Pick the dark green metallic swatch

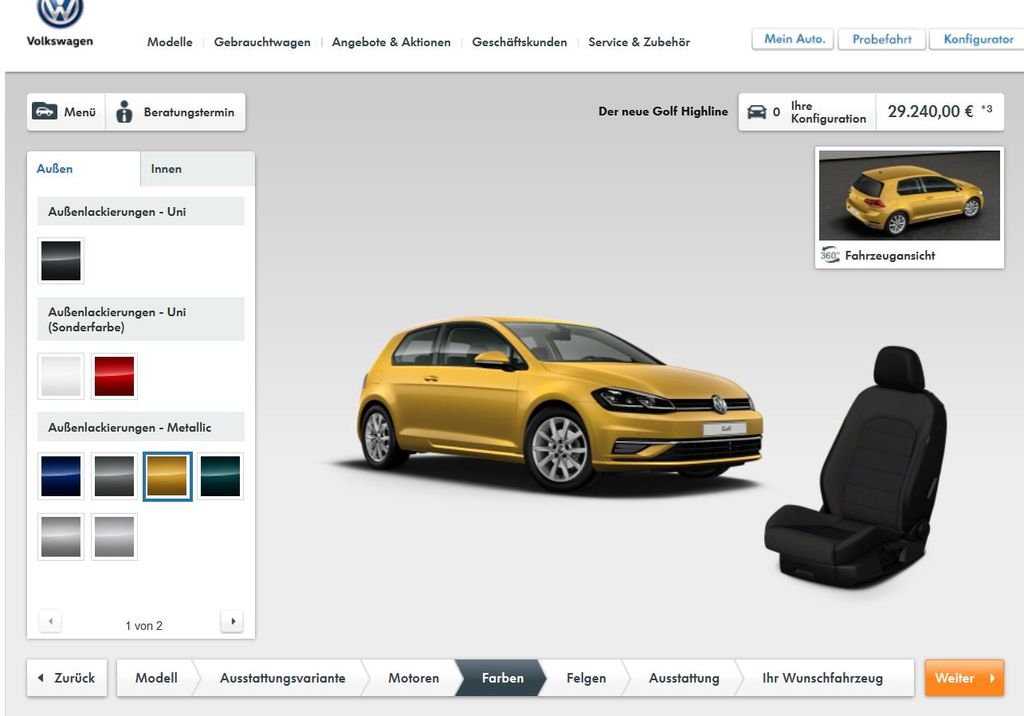click(220, 476)
